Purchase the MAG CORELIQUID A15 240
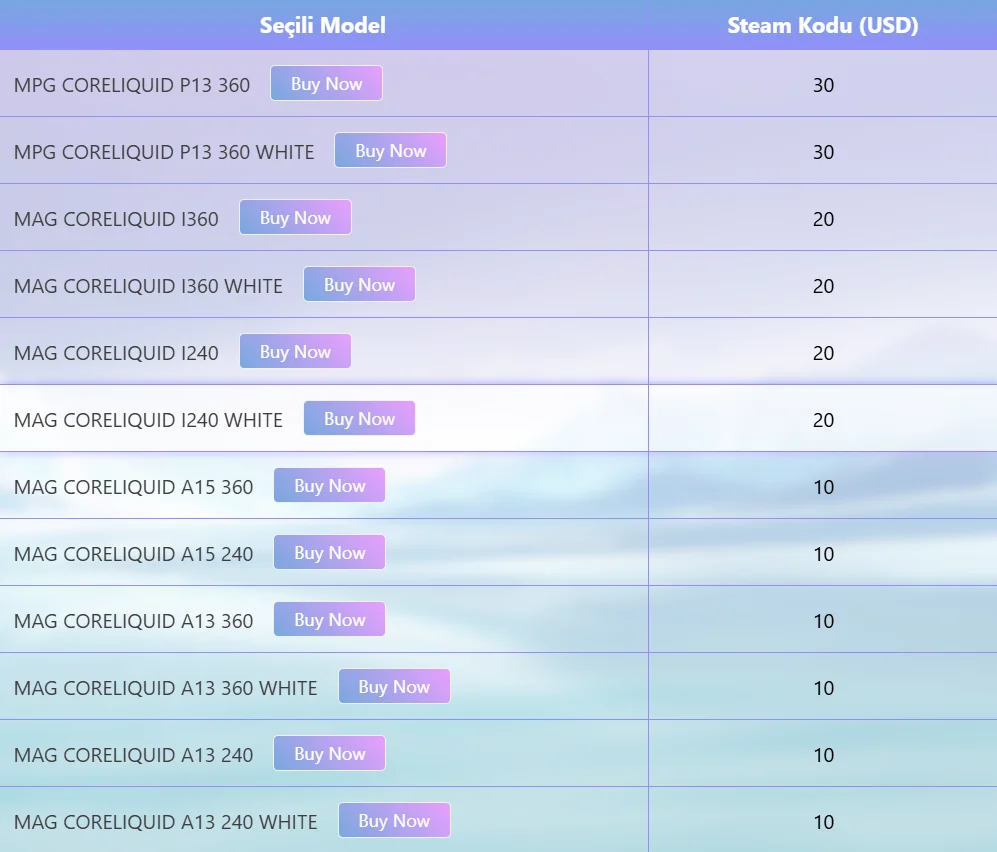The image size is (997, 852). click(329, 553)
